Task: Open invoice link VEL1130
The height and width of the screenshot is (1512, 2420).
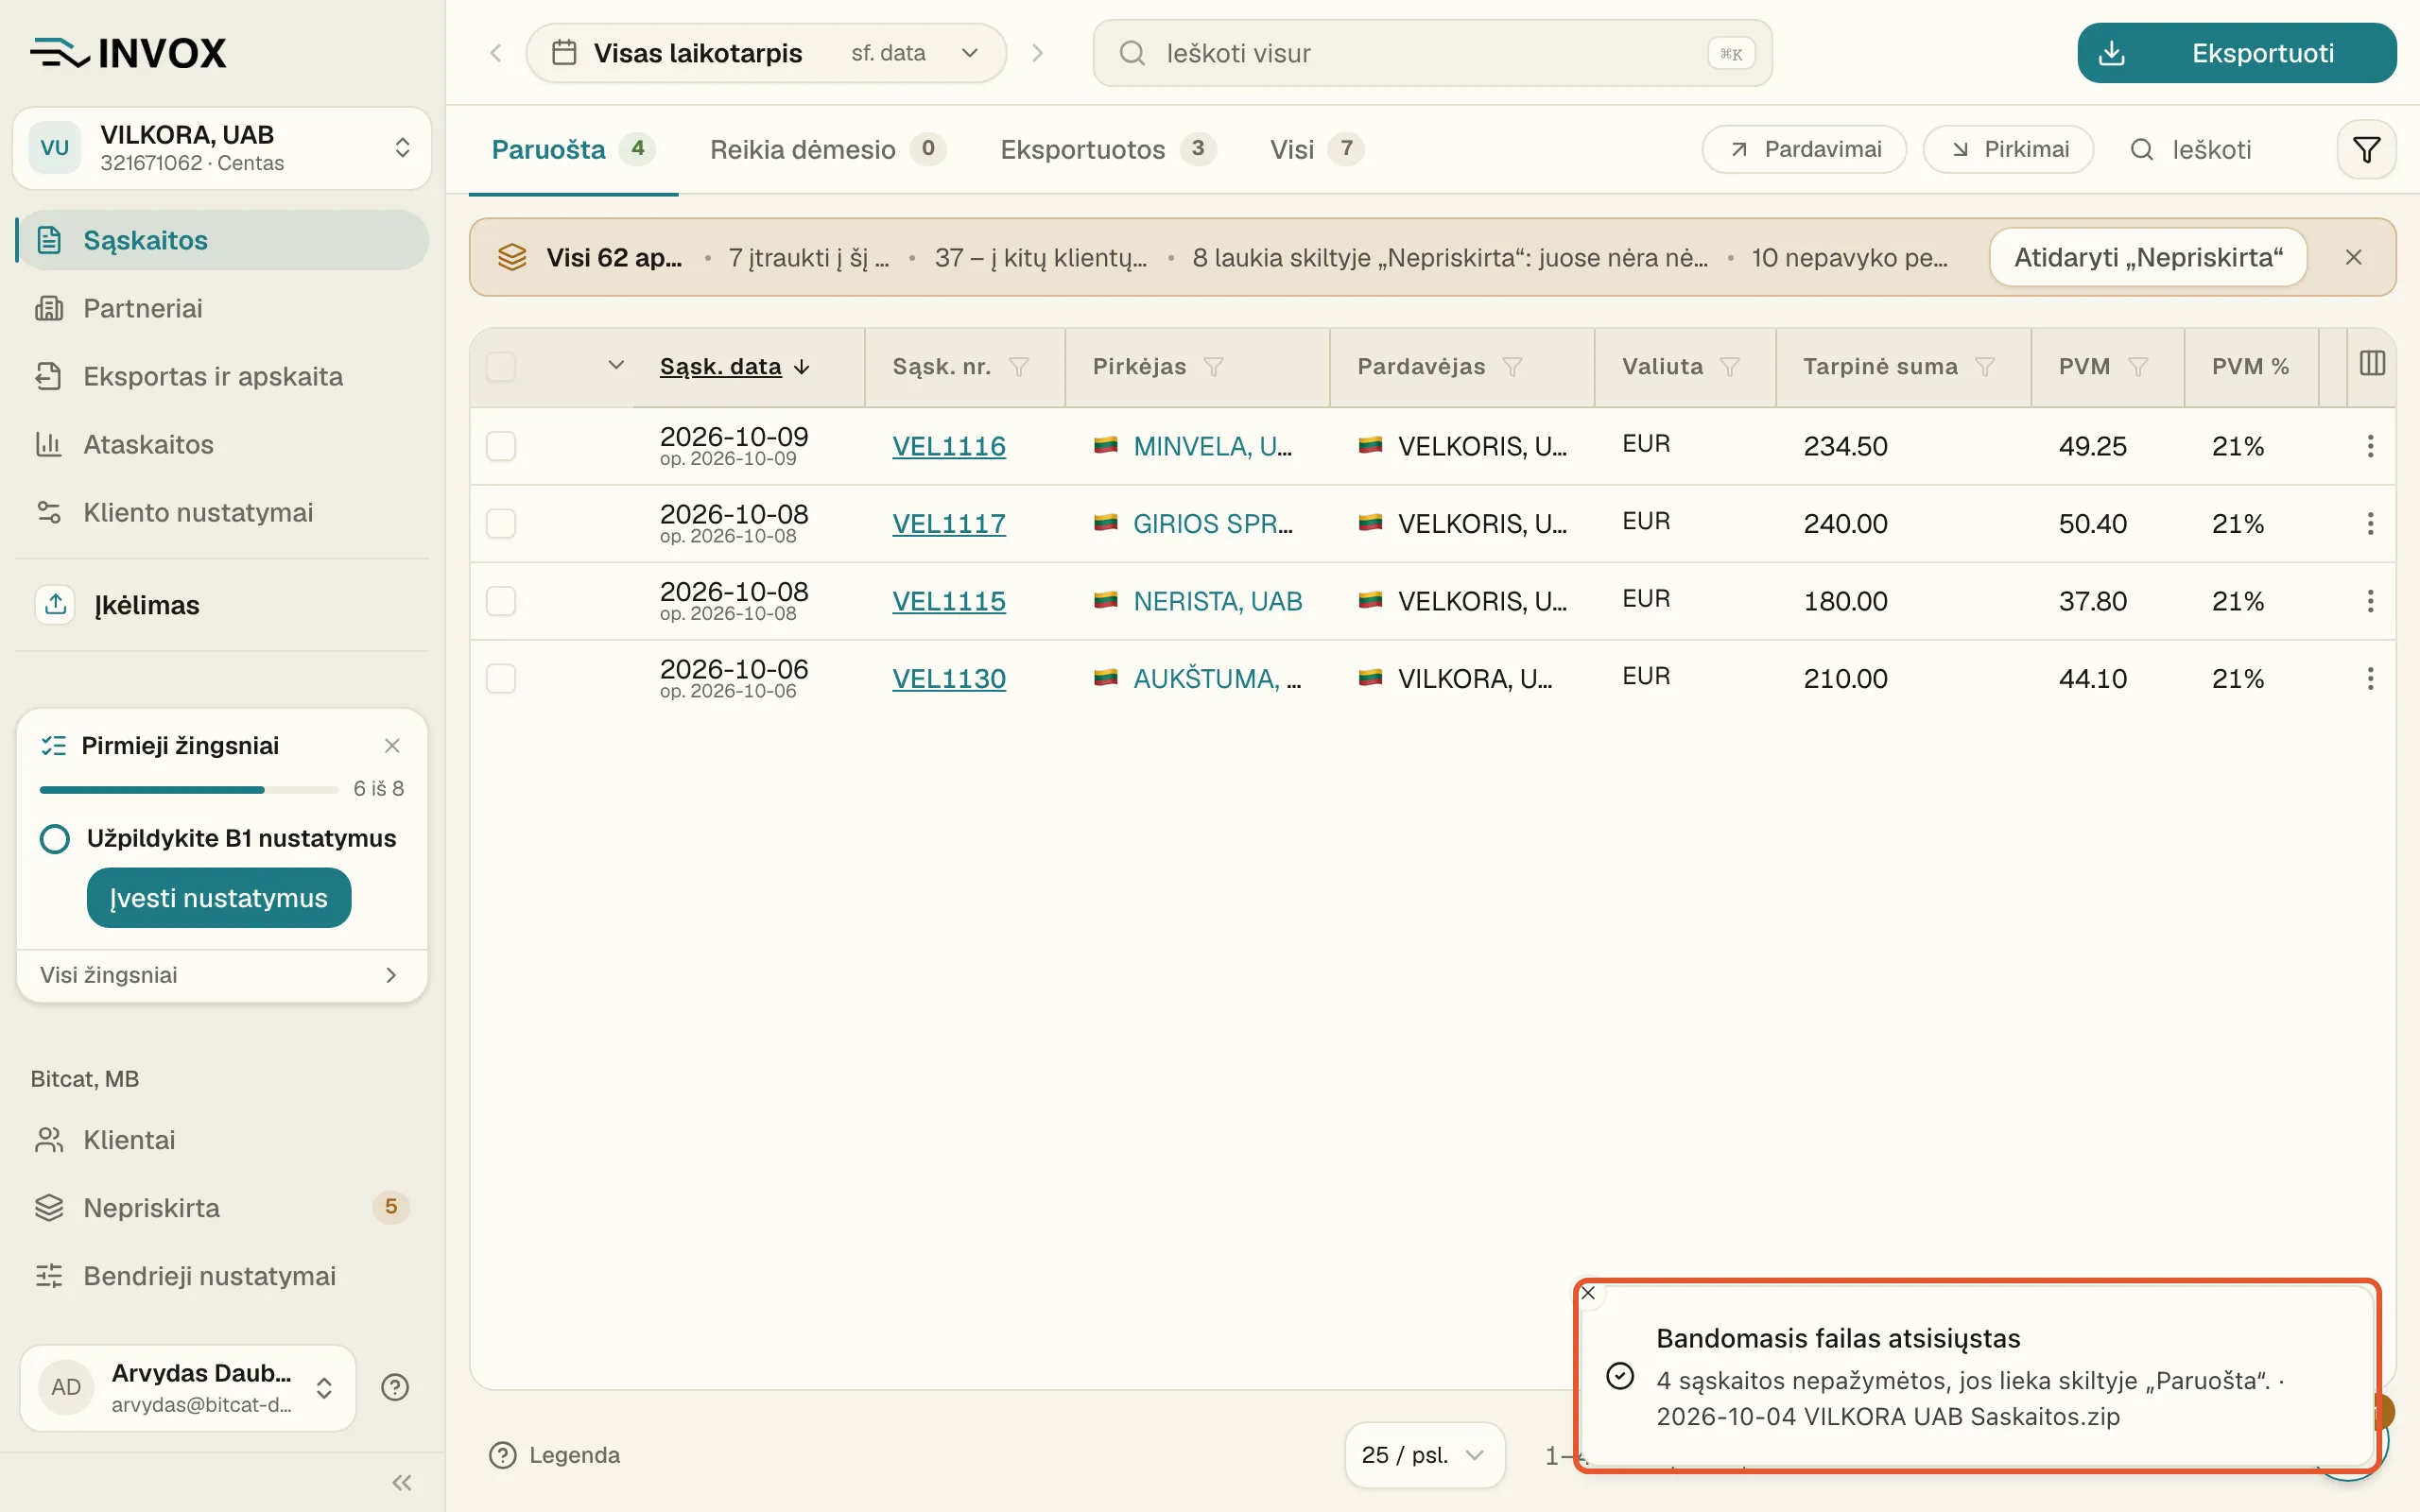Action: (x=948, y=679)
